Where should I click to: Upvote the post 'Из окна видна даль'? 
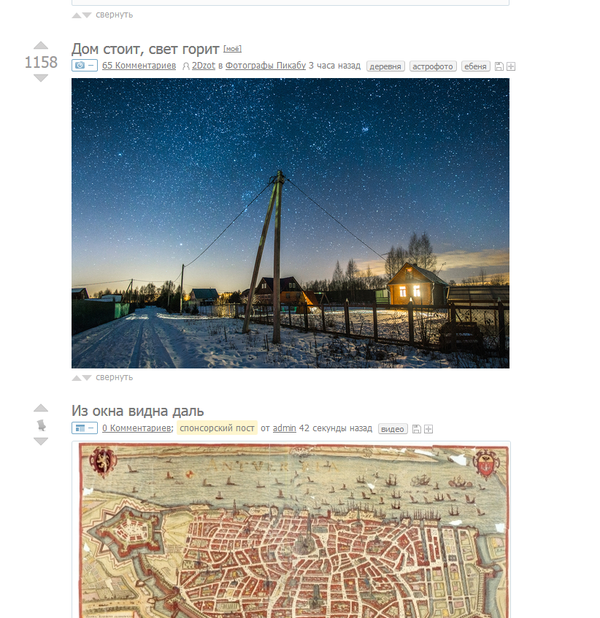(x=41, y=408)
